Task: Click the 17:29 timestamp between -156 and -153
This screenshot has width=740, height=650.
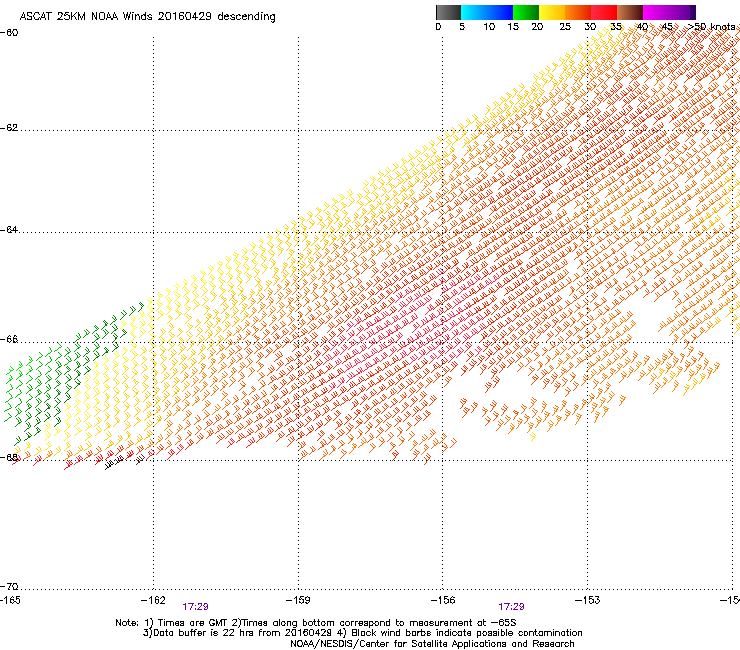Action: click(511, 607)
